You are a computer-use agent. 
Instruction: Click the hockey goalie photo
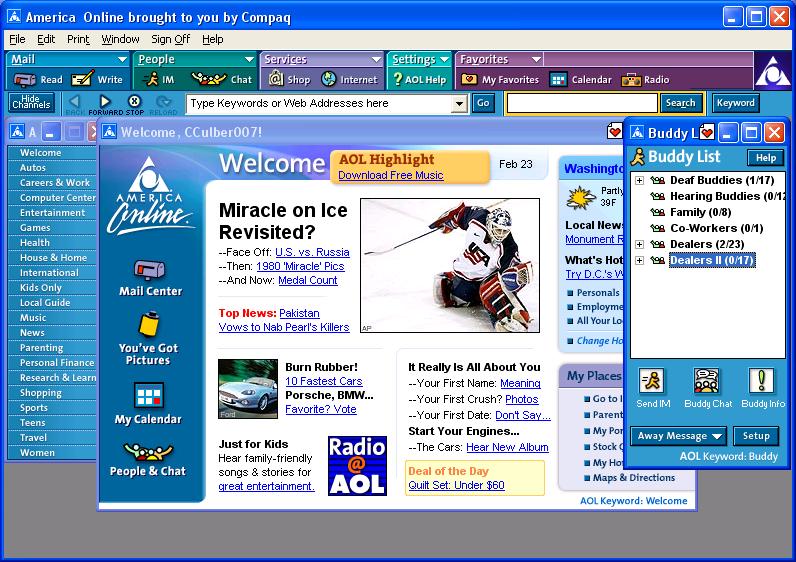click(x=450, y=266)
